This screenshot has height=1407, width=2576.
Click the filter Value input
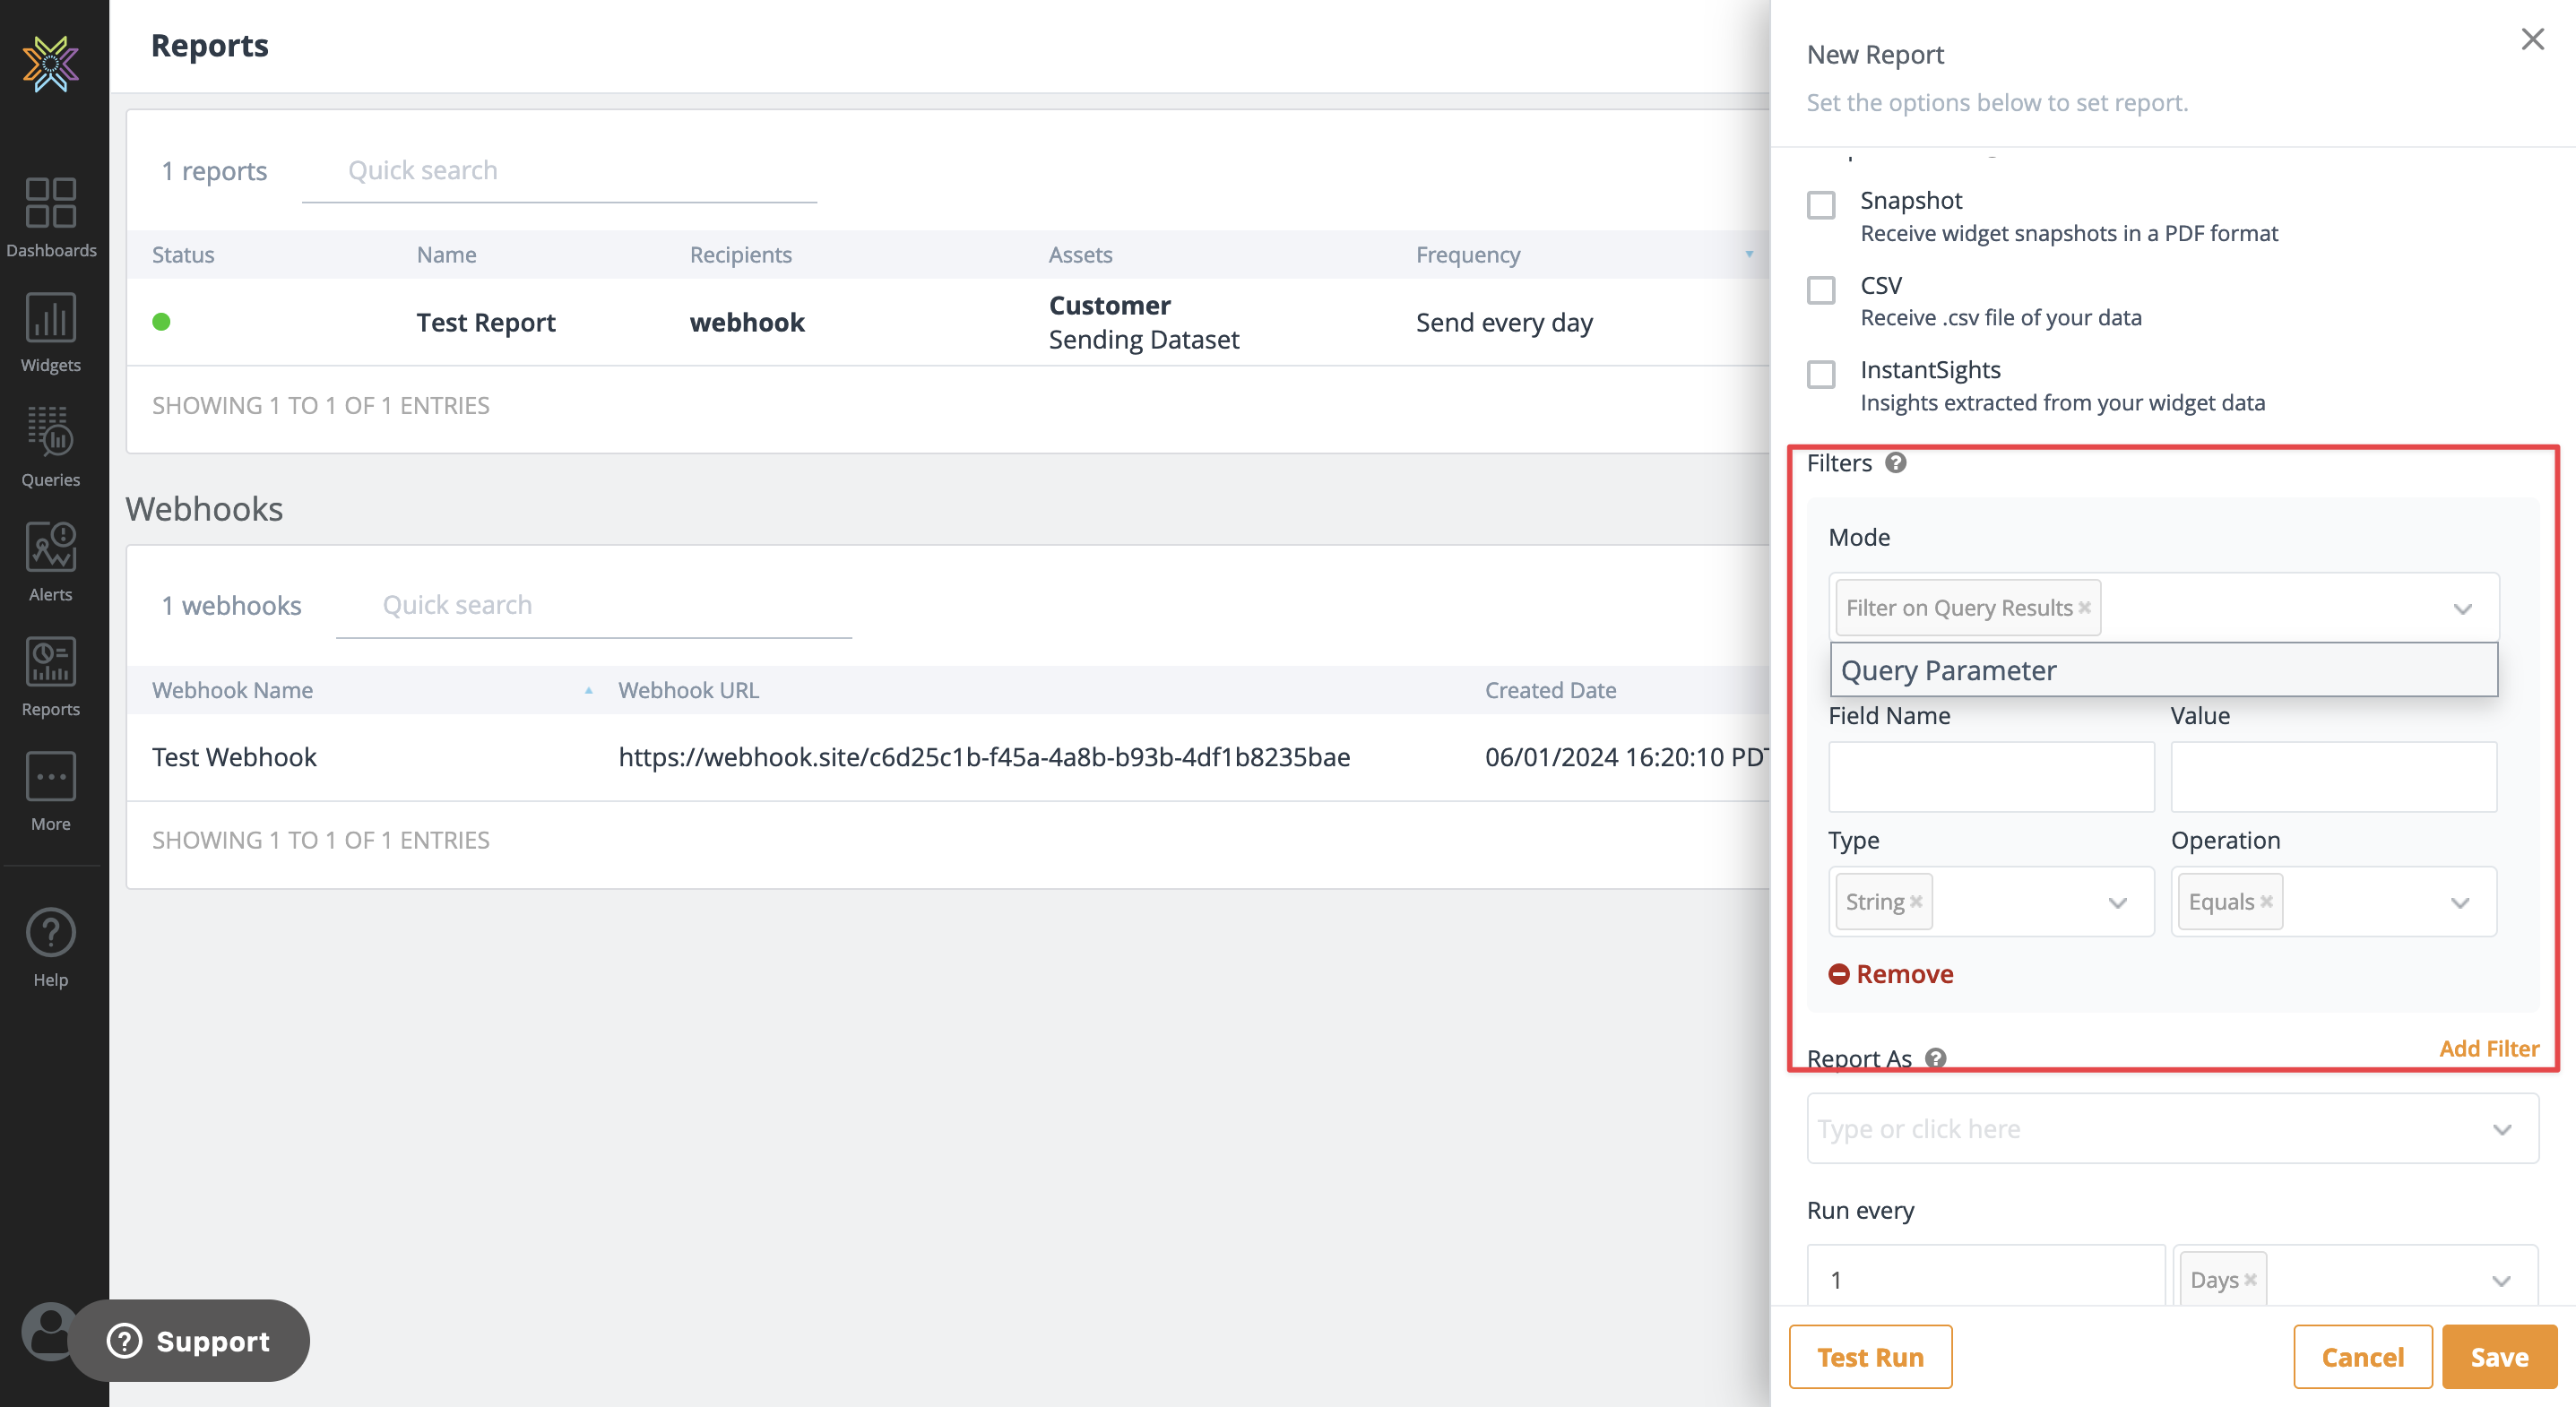coord(2333,777)
